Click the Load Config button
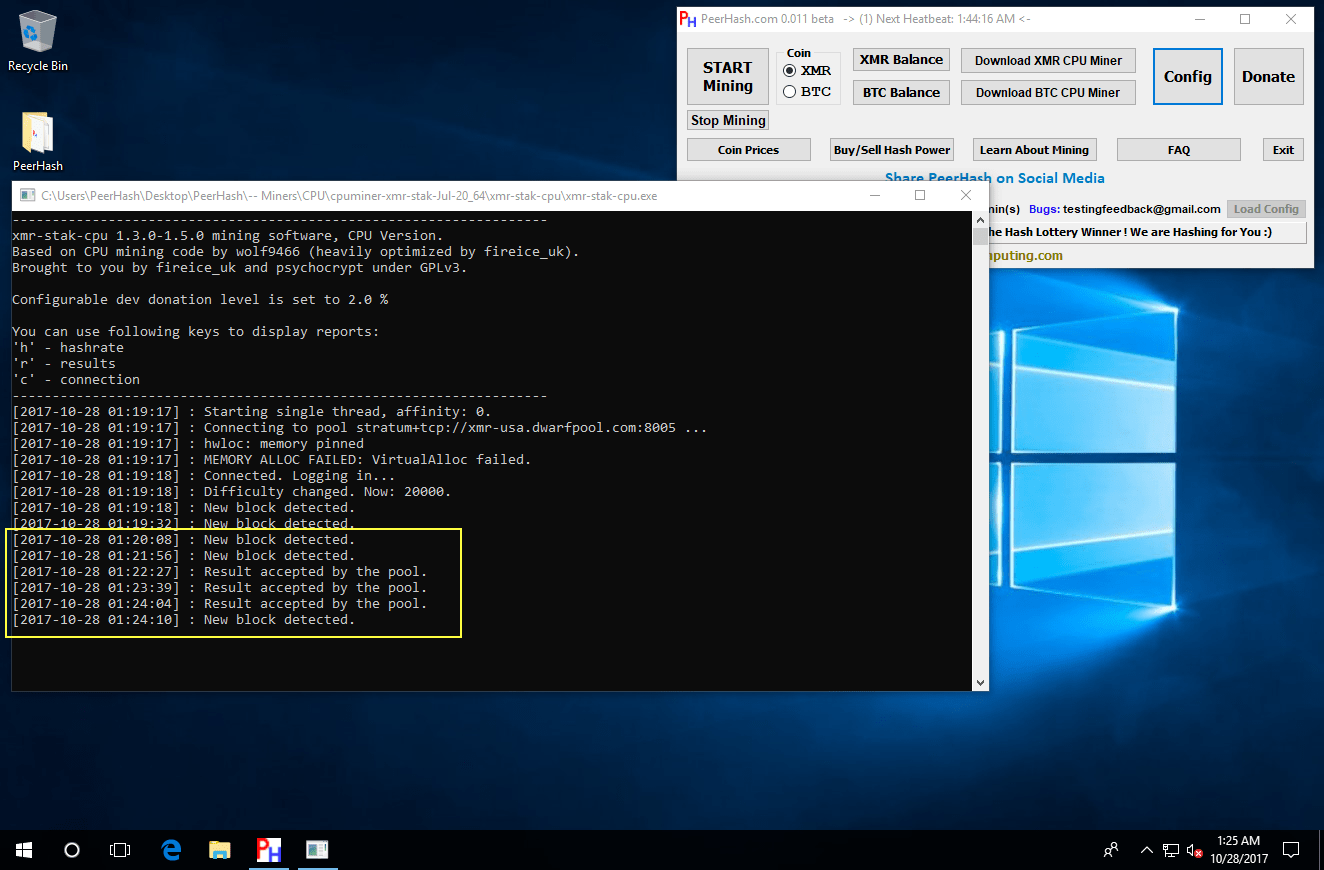 tap(1266, 209)
